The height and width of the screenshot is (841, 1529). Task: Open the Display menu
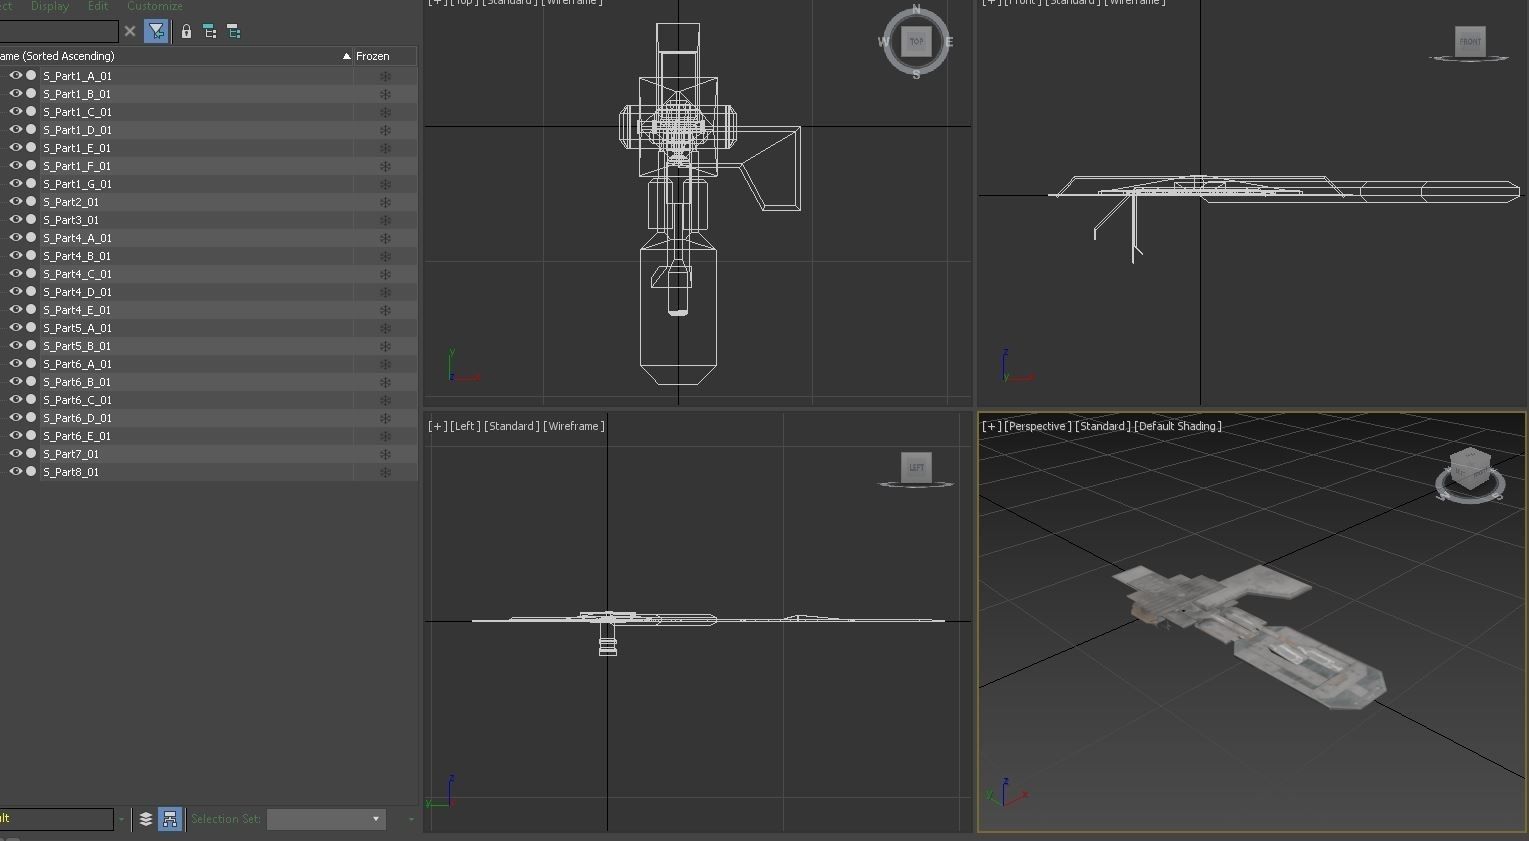50,6
